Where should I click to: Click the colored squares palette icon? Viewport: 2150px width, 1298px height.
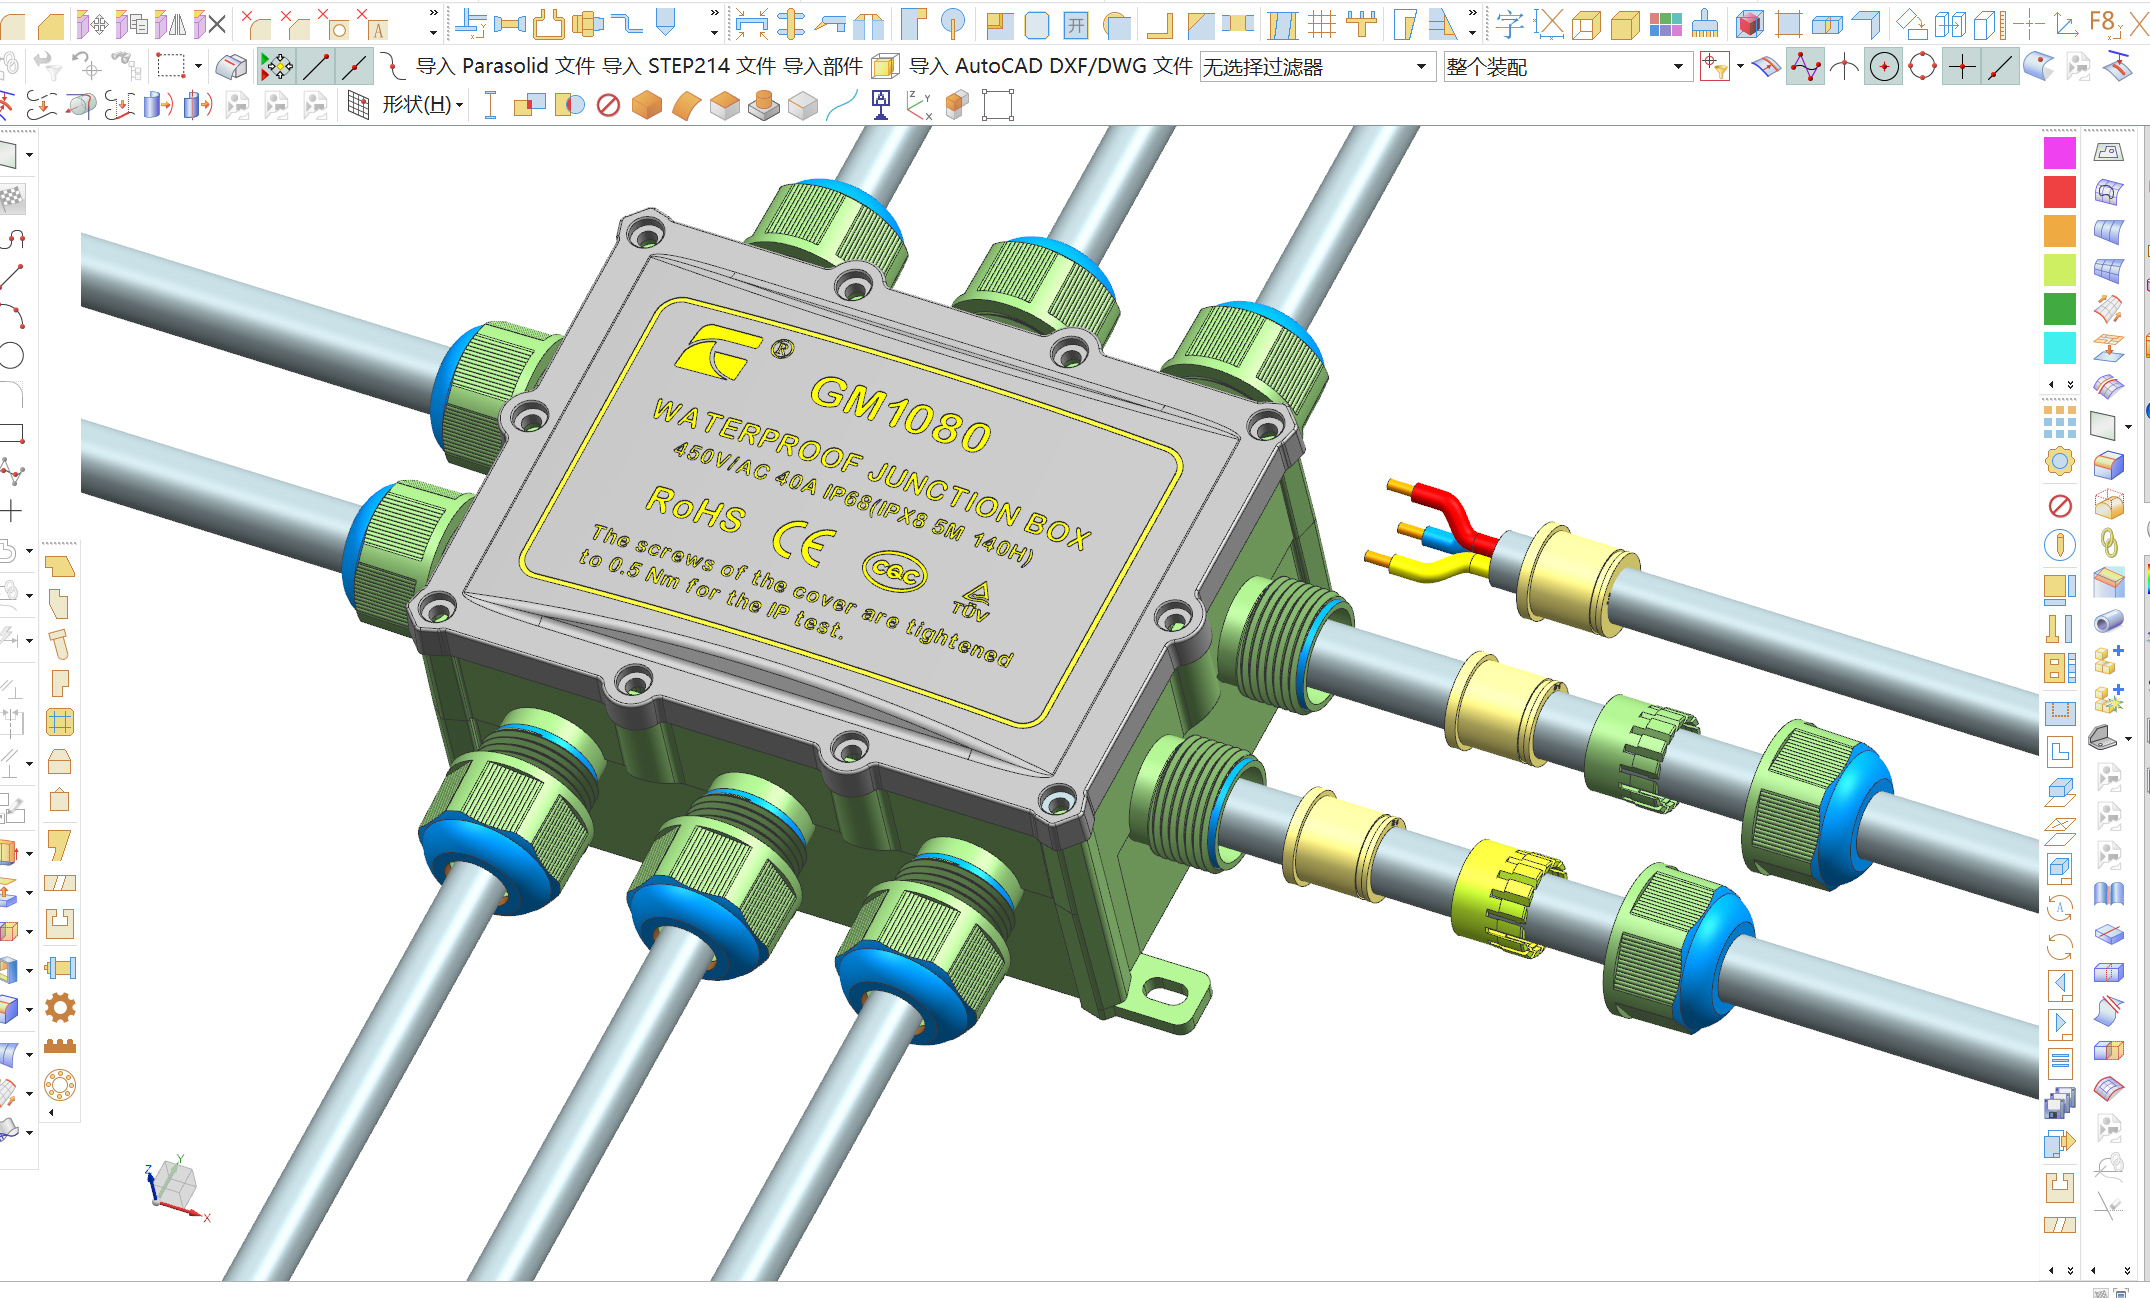[1665, 24]
